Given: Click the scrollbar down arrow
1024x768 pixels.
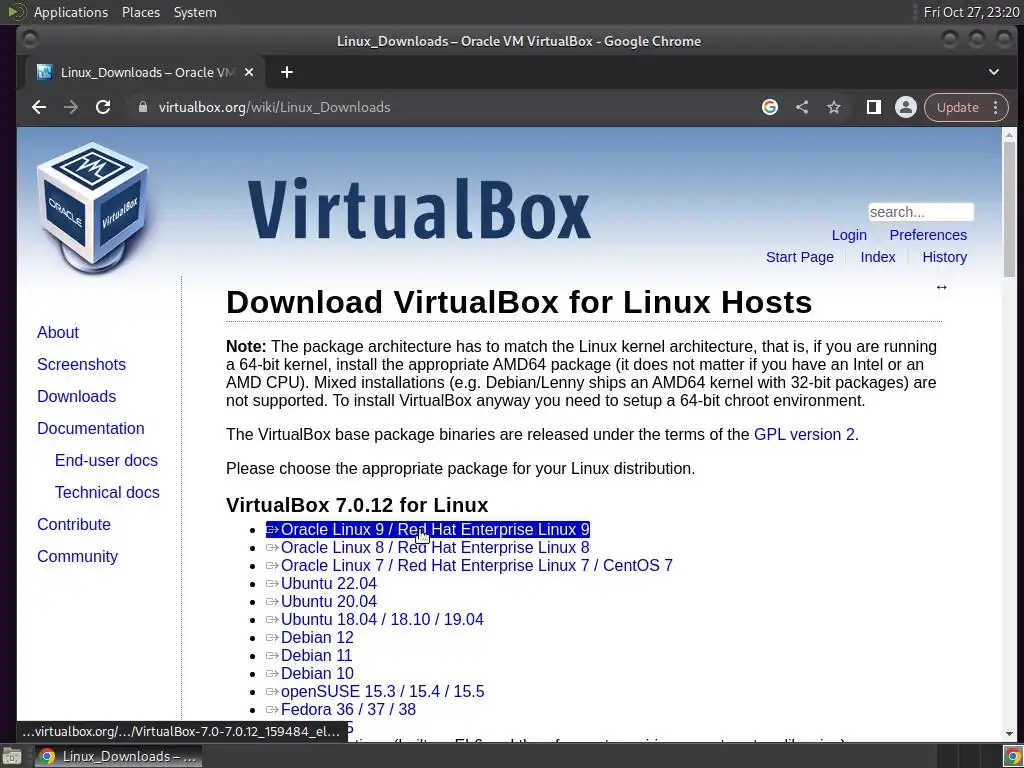Looking at the screenshot, I should point(1009,734).
